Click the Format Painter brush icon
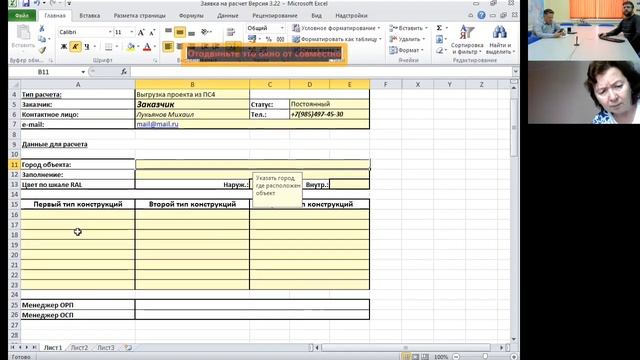The width and height of the screenshot is (640, 360). pos(42,50)
